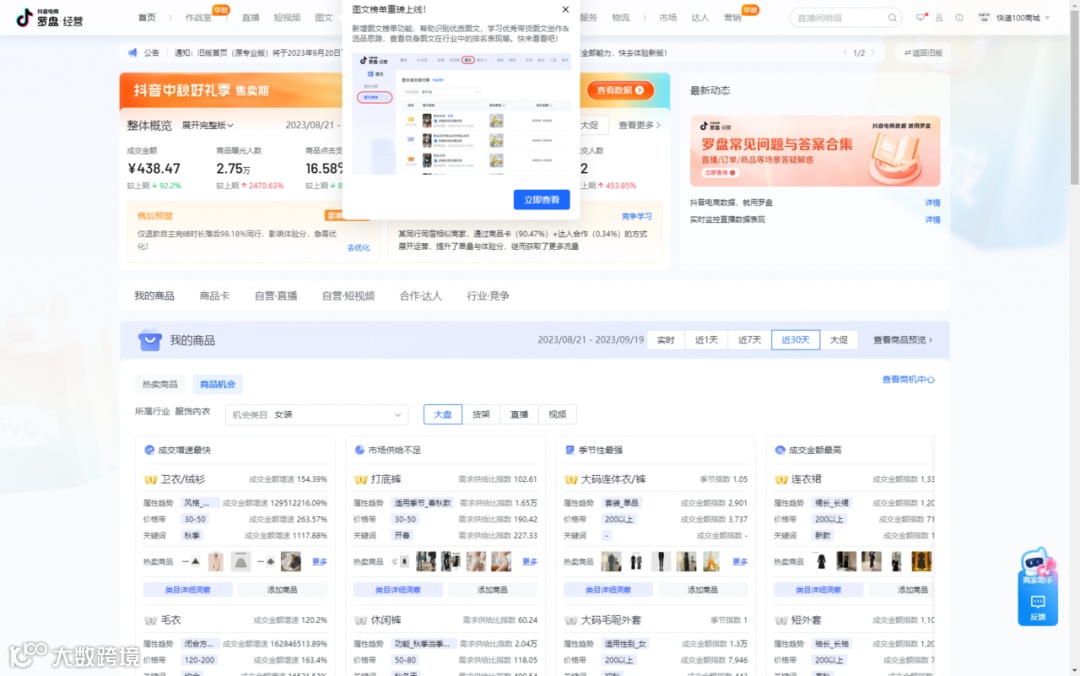This screenshot has width=1080, height=676.
Task: Select the 近1天 time range
Action: [x=706, y=340]
